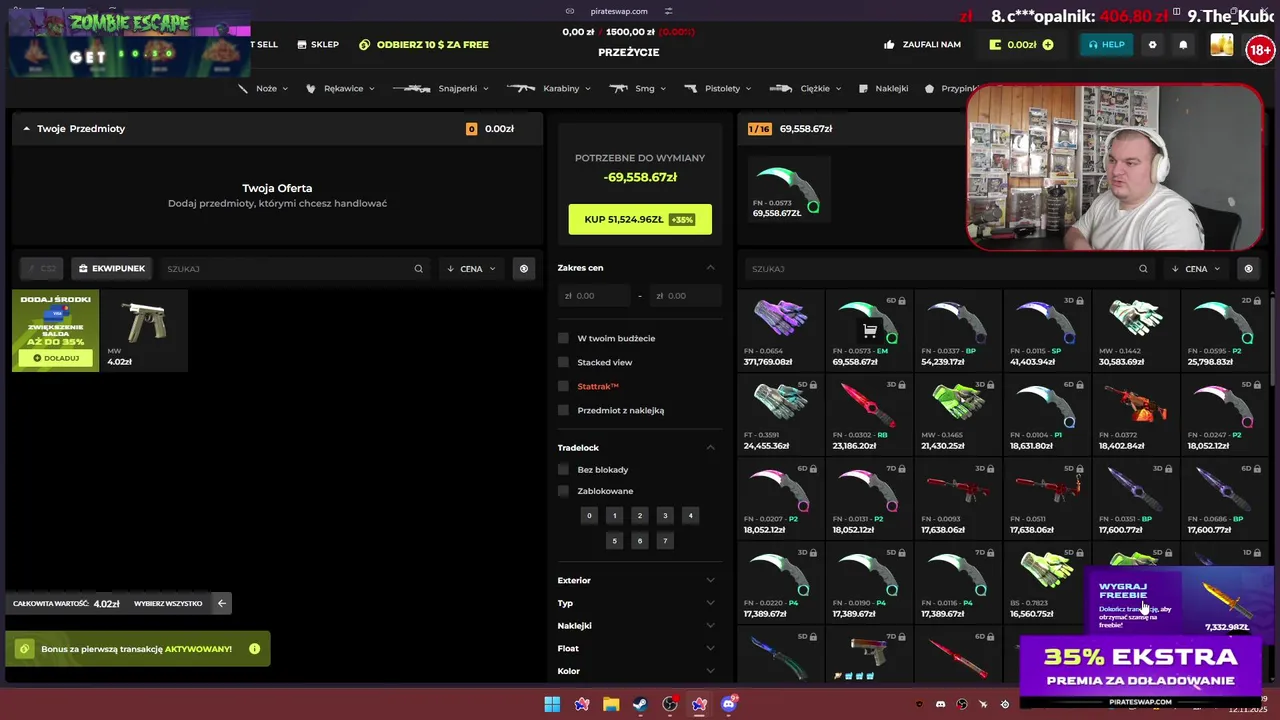The height and width of the screenshot is (720, 1280).
Task: Collapse the Twoje Przedmioty panel
Action: coord(27,129)
